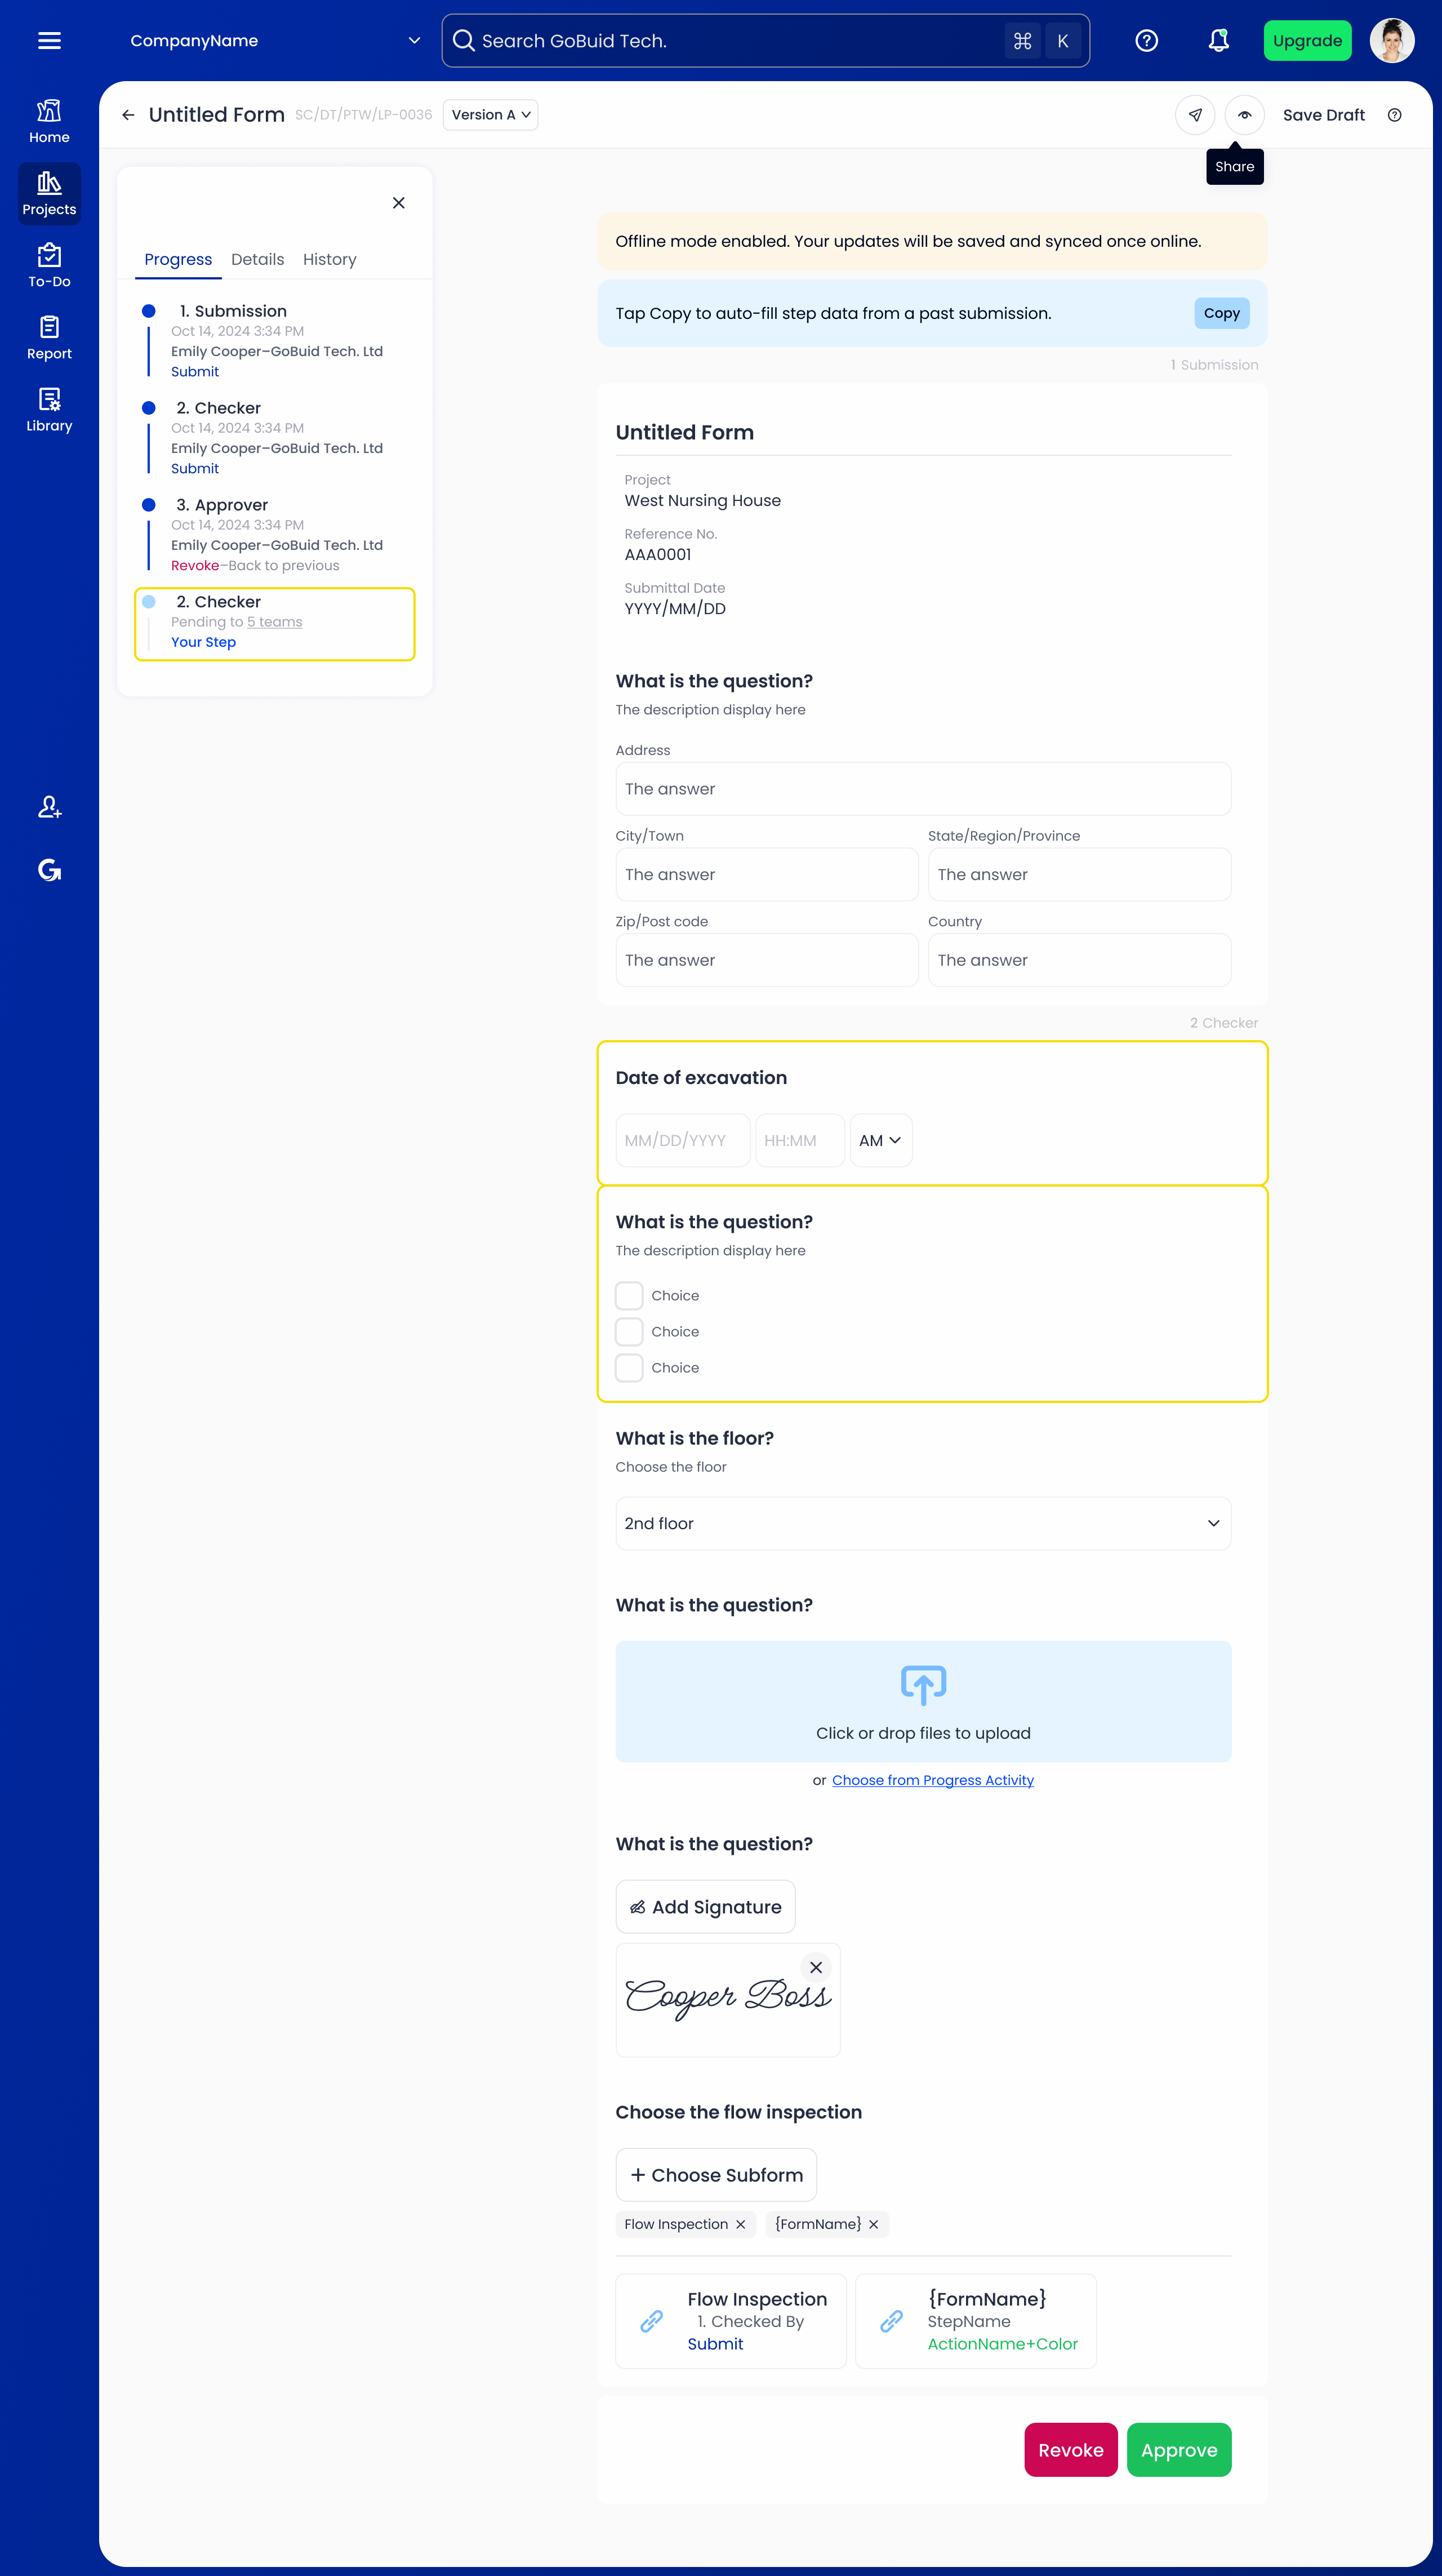Switch to the History tab
This screenshot has height=2576, width=1442.
(x=330, y=260)
